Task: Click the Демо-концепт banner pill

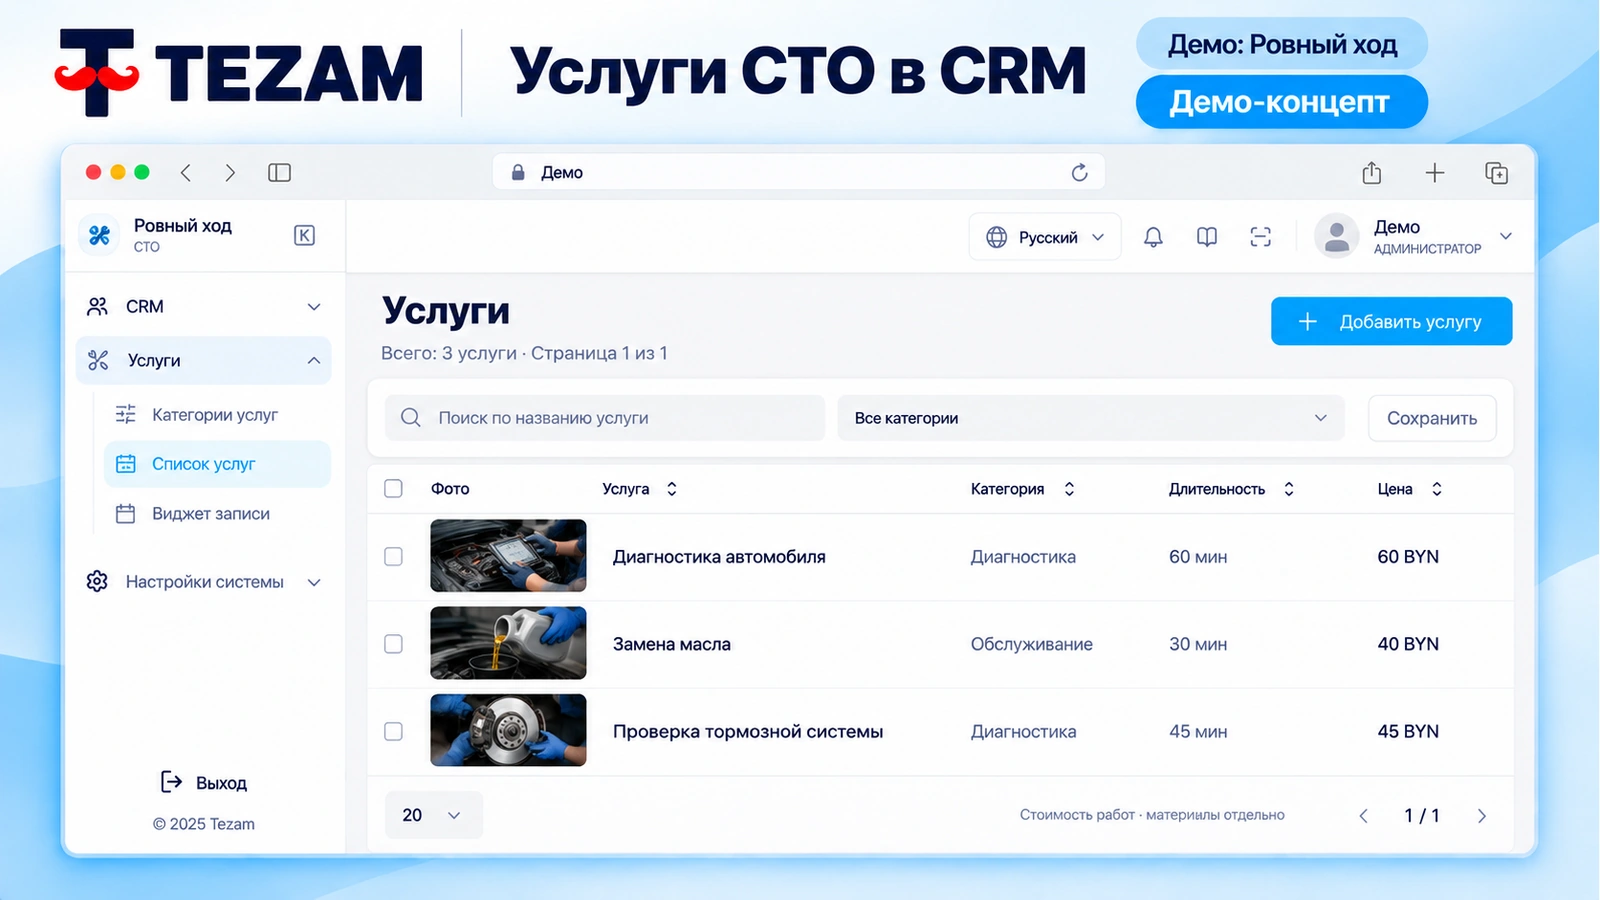Action: coord(1281,102)
